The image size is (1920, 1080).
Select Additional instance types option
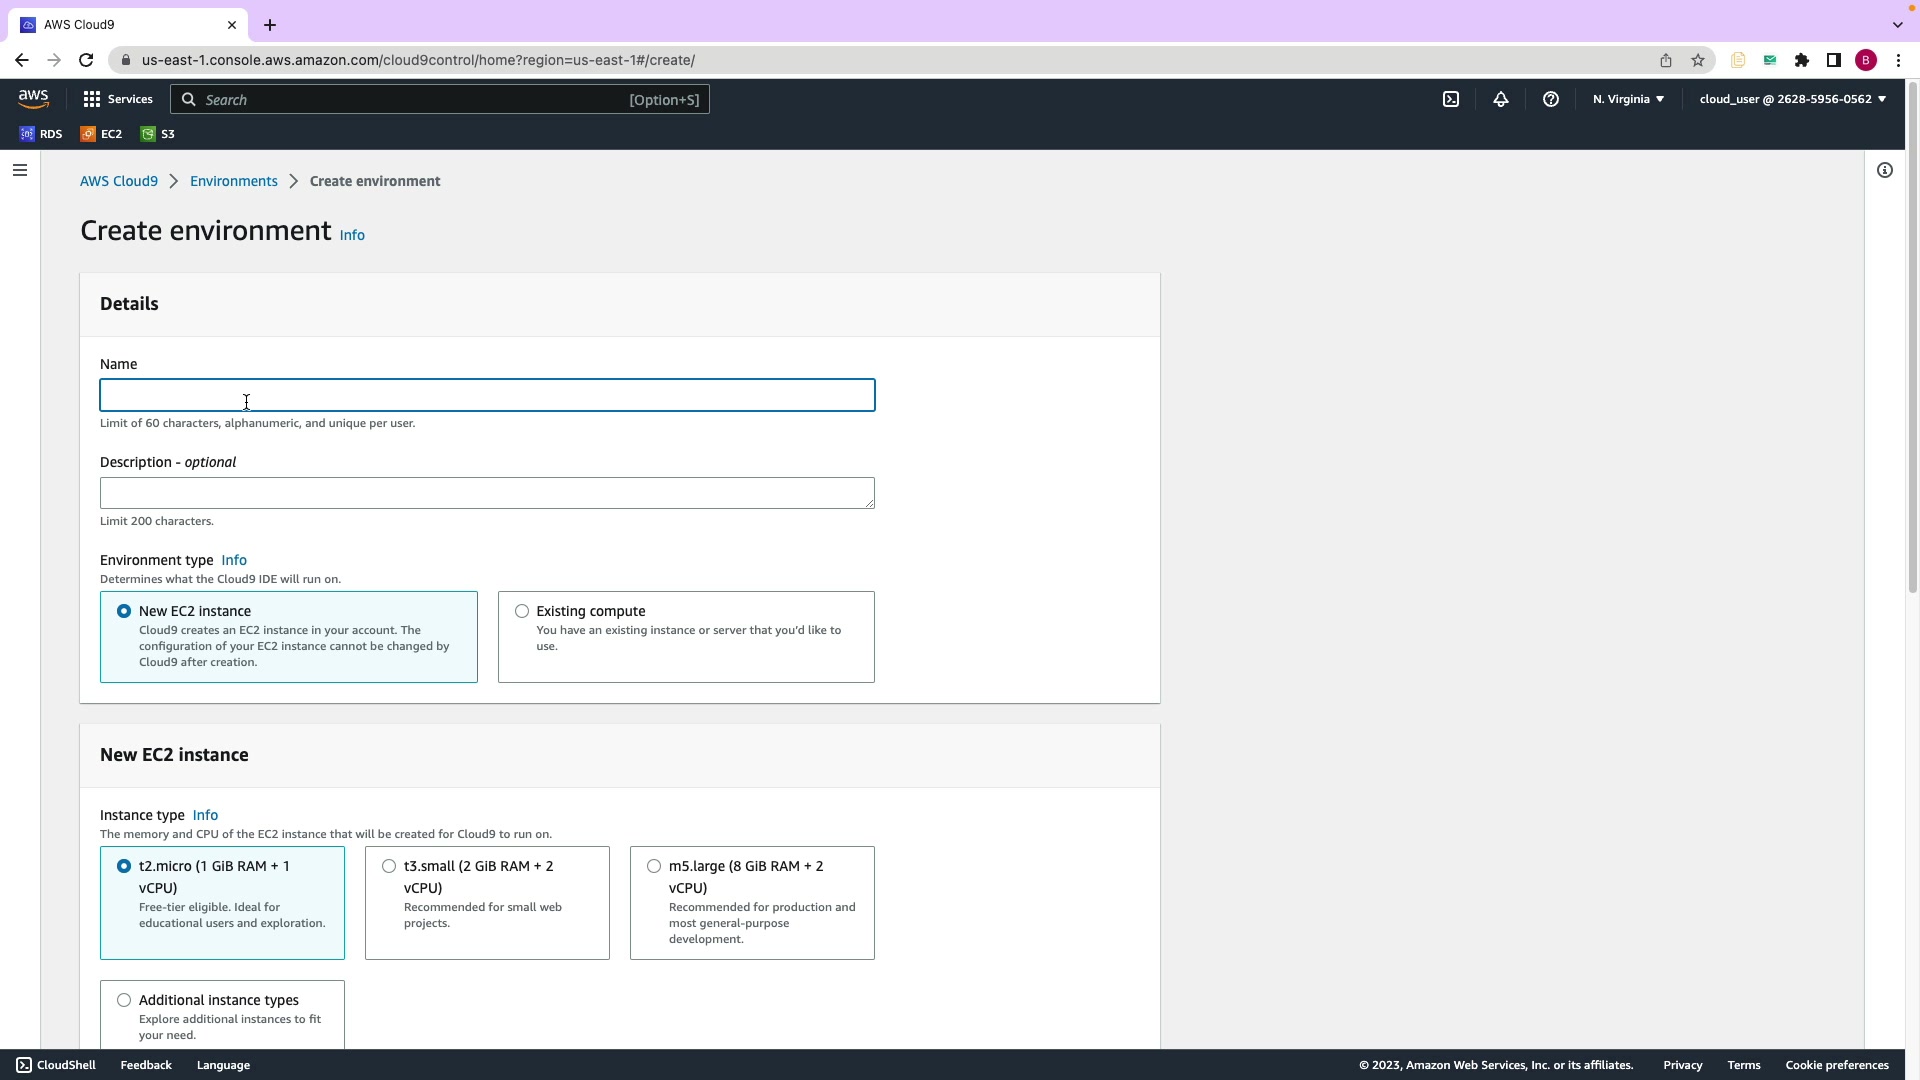tap(124, 1000)
